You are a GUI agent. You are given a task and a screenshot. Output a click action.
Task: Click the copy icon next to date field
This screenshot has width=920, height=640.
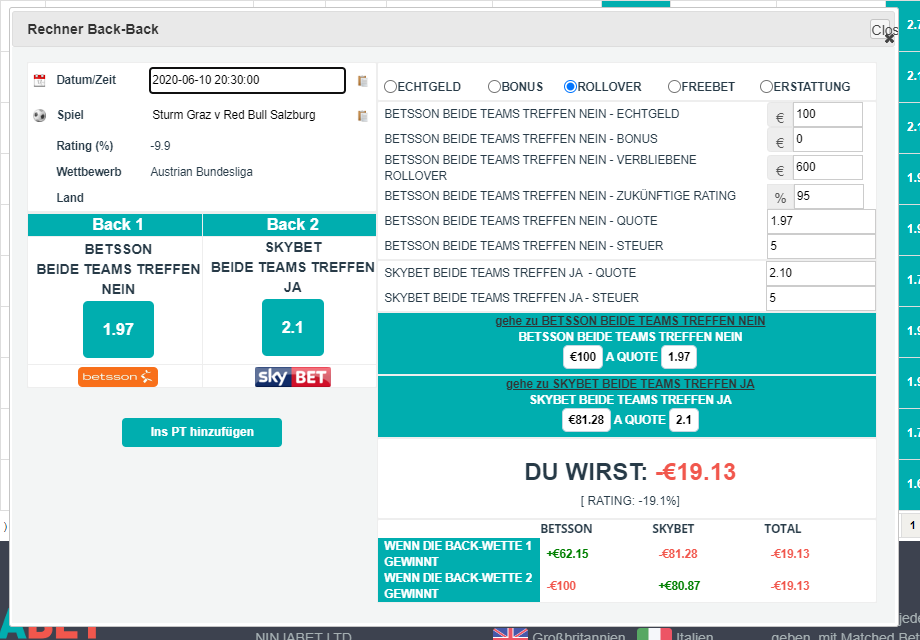click(363, 81)
